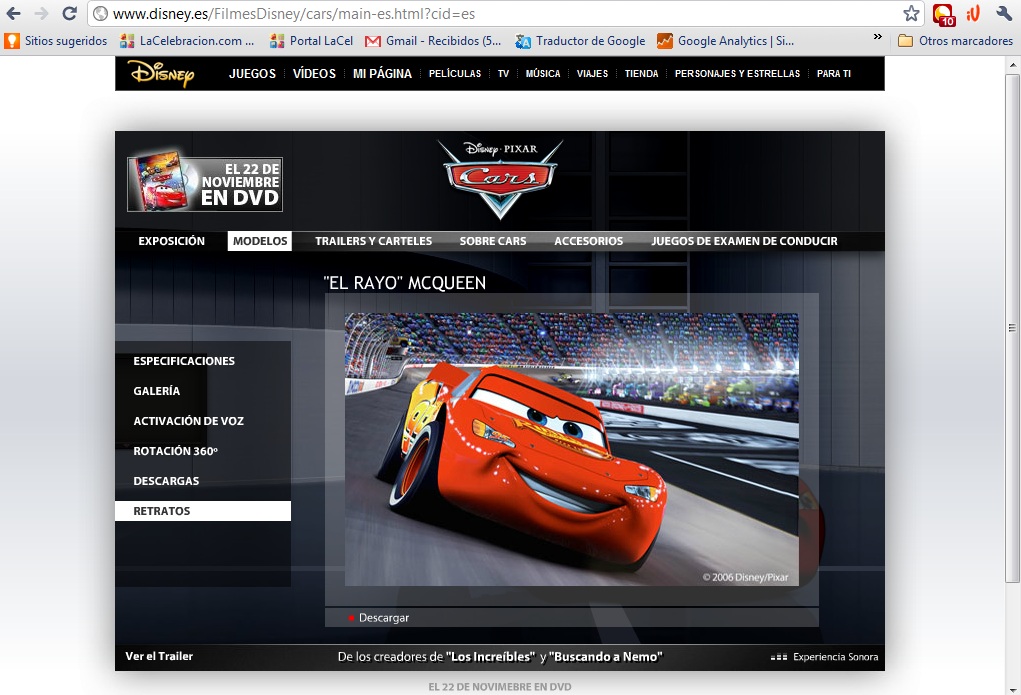
Task: Click scrollbar up arrow
Action: click(x=1013, y=64)
